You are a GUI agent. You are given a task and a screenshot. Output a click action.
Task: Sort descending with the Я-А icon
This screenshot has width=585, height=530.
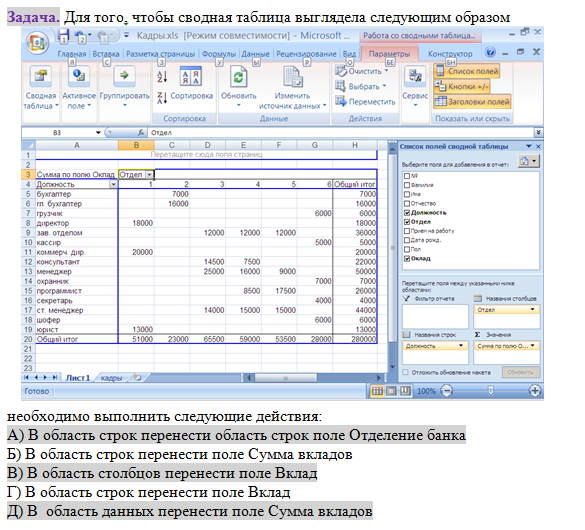click(x=162, y=98)
